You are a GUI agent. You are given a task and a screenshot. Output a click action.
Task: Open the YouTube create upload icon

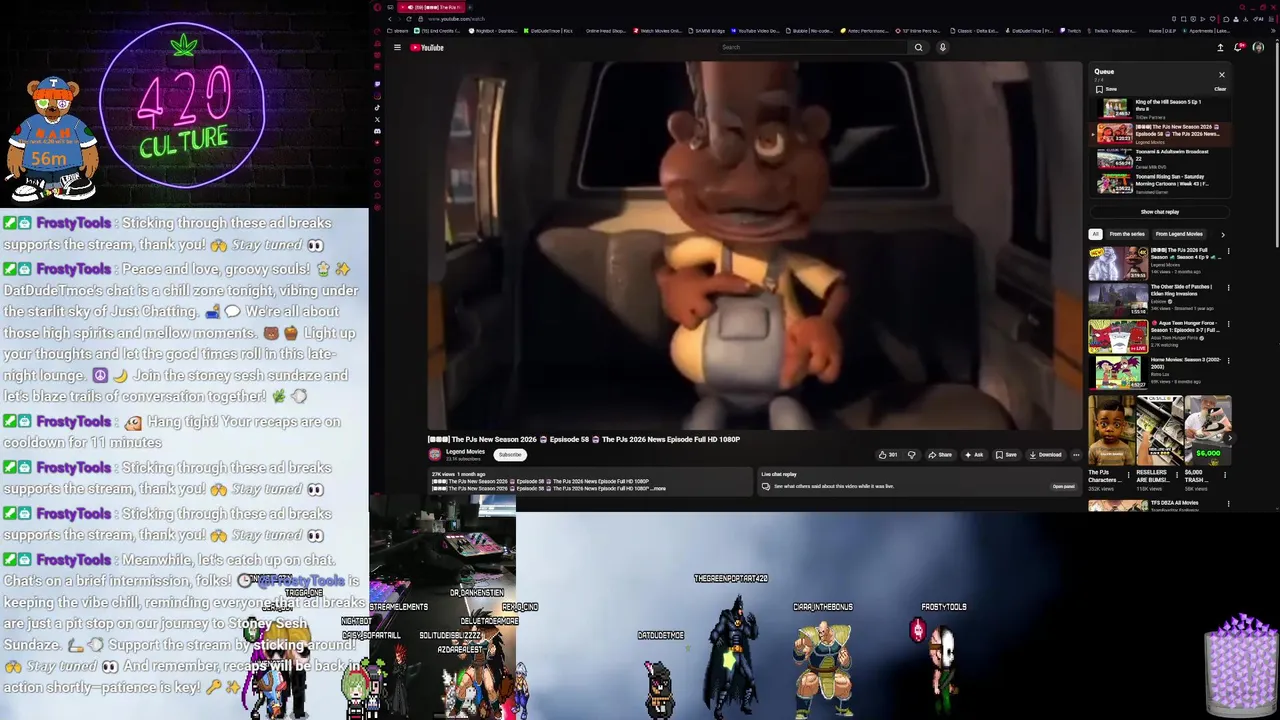1220,47
